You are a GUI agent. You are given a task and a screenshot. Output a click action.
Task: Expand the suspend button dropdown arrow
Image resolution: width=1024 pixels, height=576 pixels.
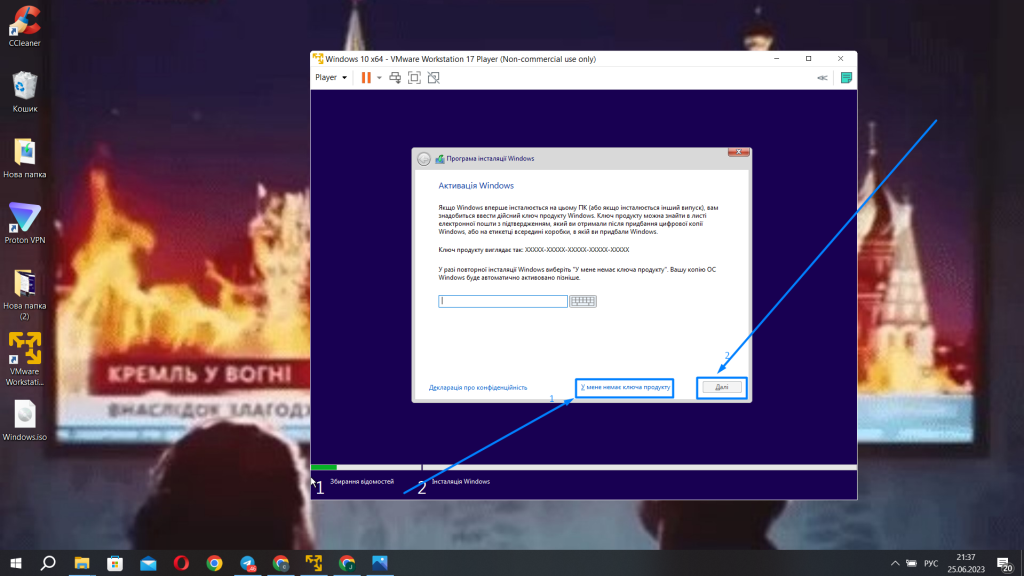point(378,77)
